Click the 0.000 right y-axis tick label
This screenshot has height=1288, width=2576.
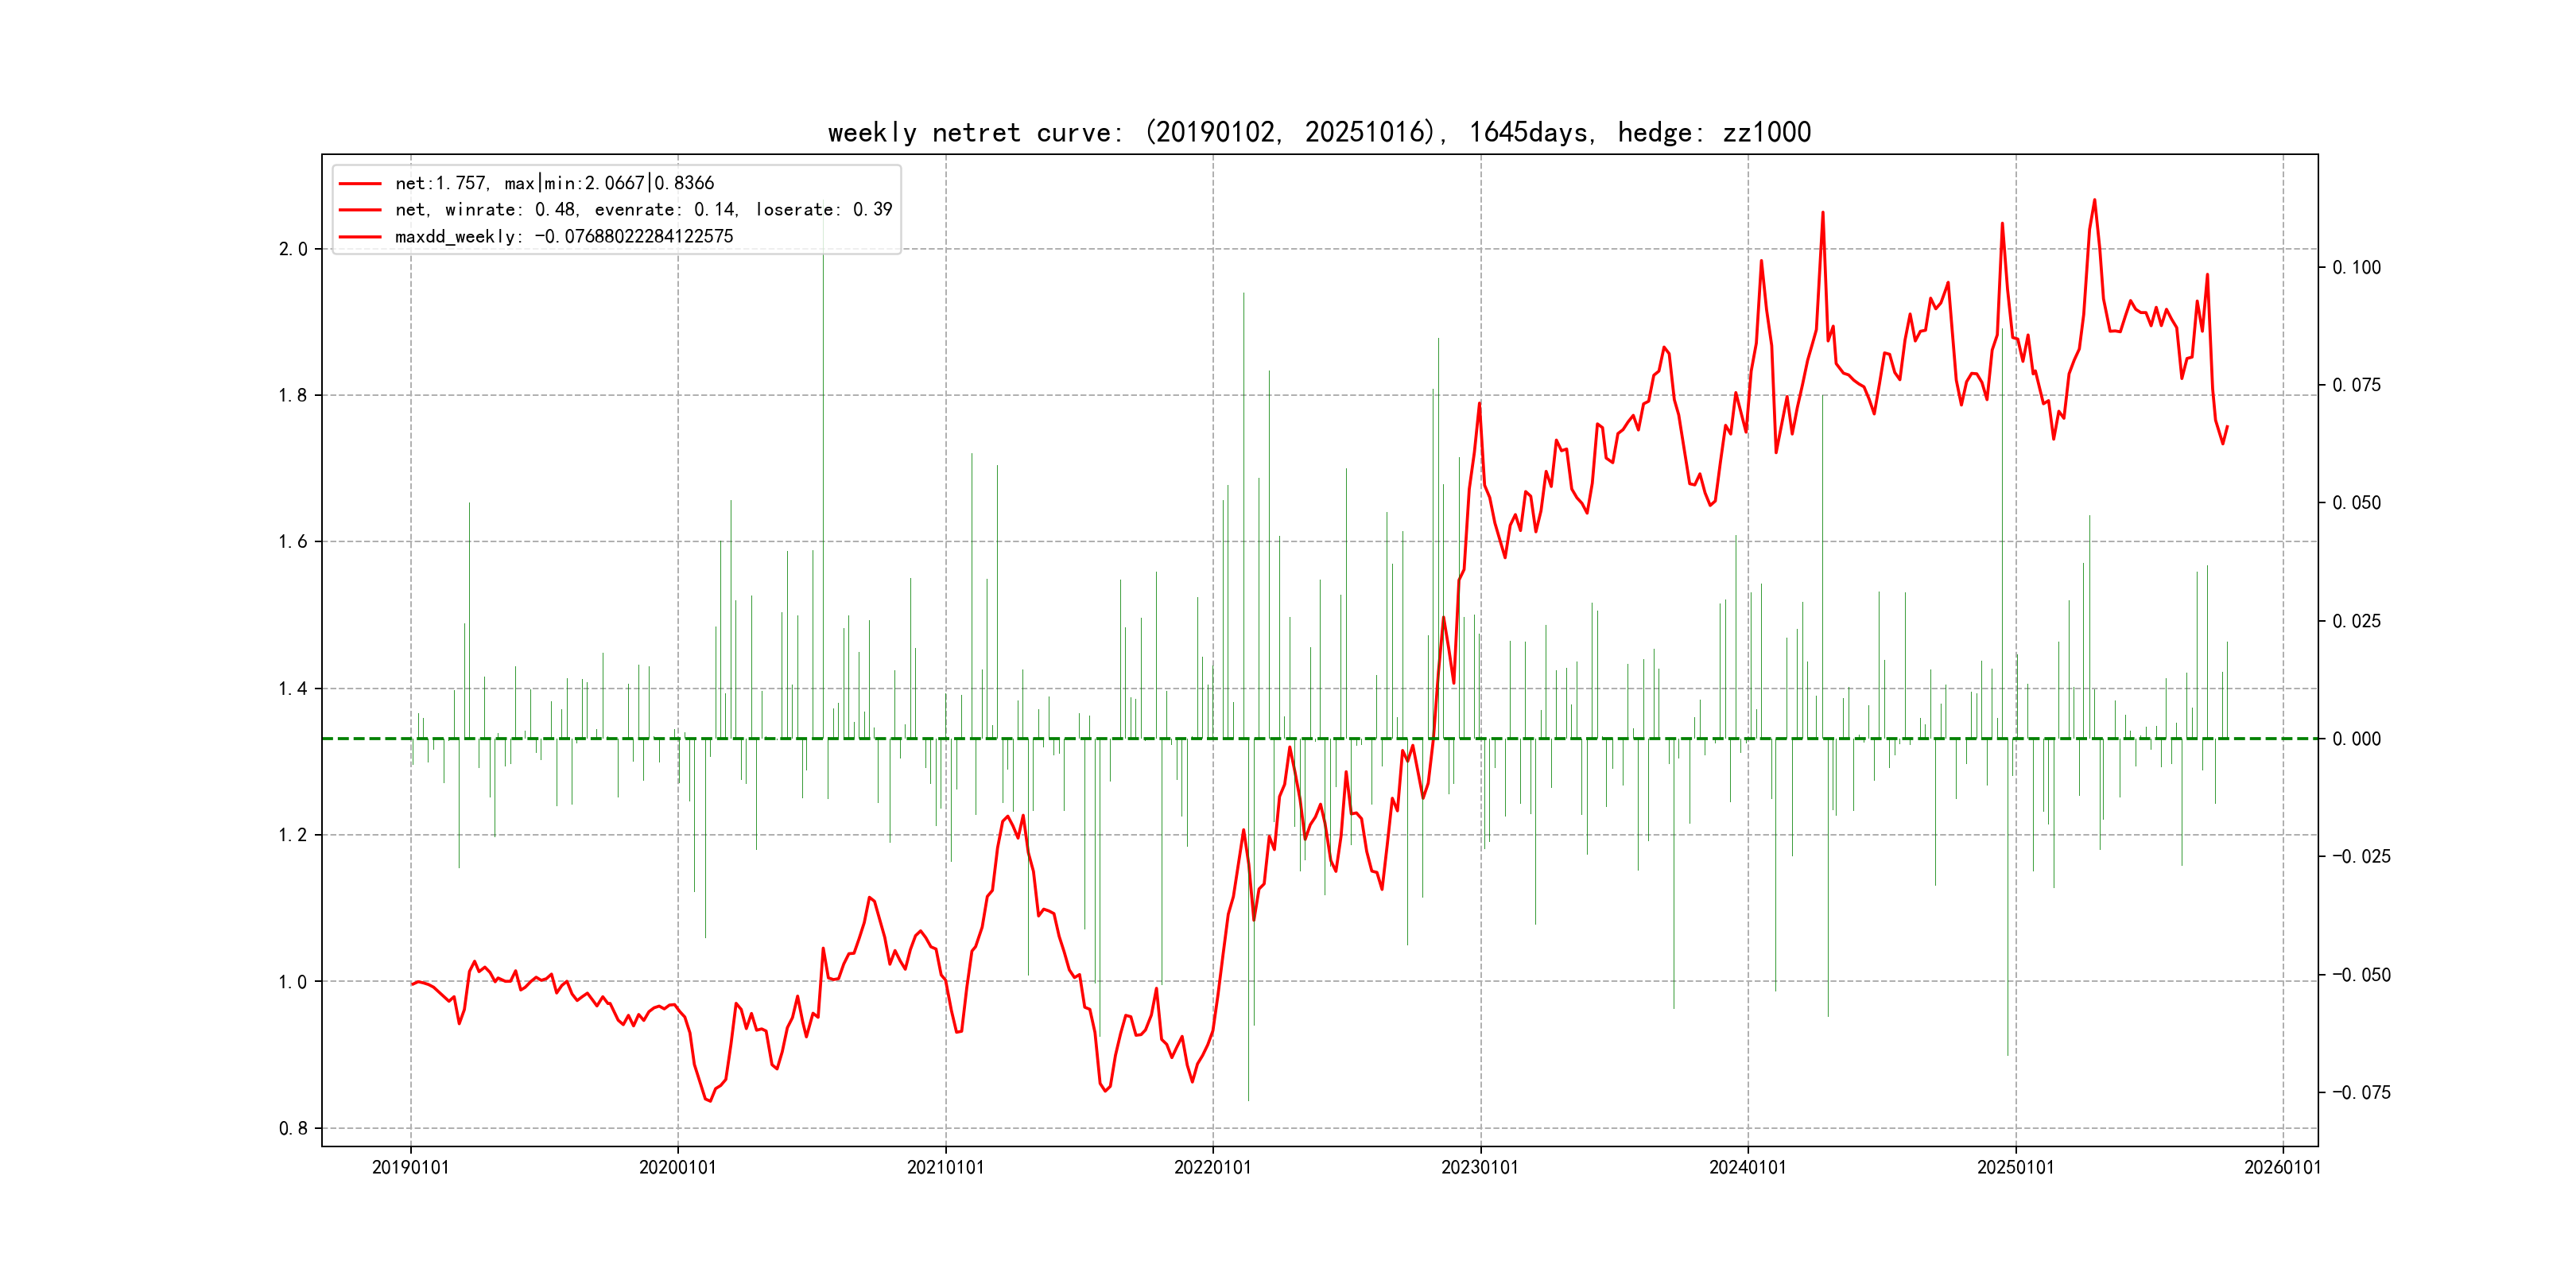click(x=2356, y=739)
